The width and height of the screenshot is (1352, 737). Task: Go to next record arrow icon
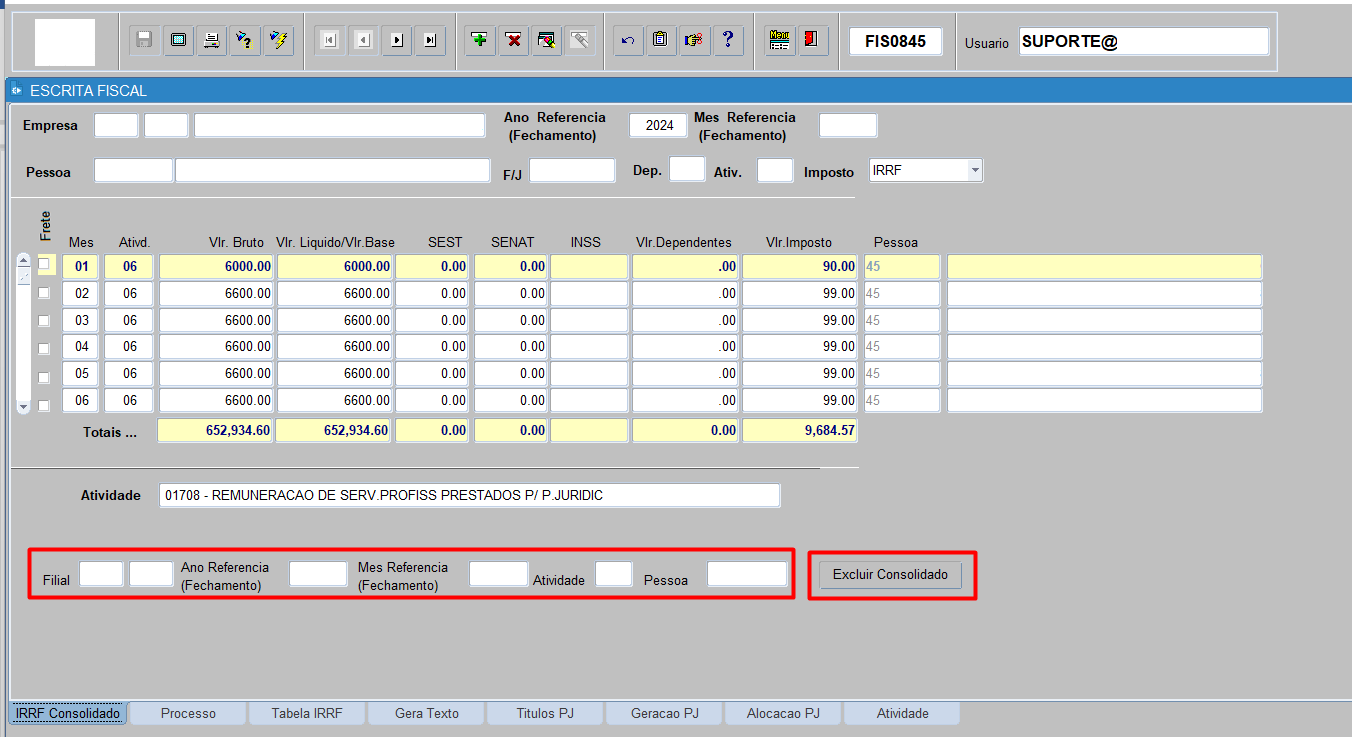click(x=397, y=40)
